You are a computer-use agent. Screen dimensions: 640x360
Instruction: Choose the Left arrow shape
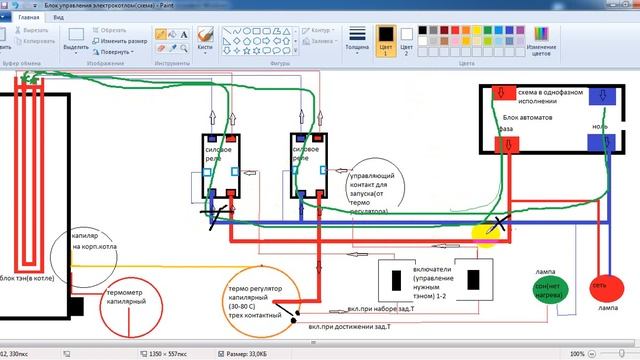click(277, 41)
